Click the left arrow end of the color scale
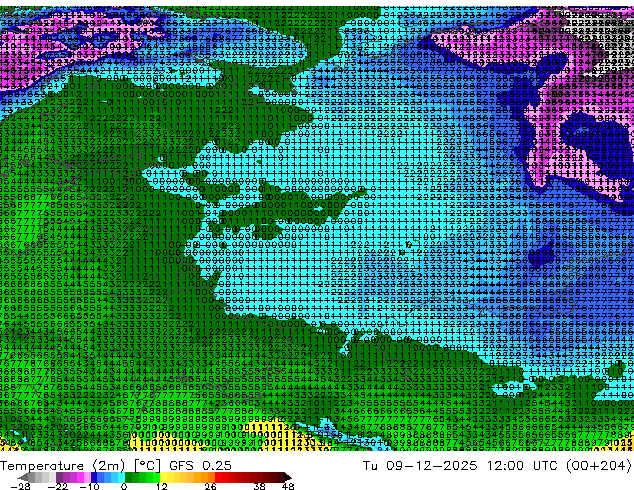This screenshot has width=634, height=490. pos(22,477)
